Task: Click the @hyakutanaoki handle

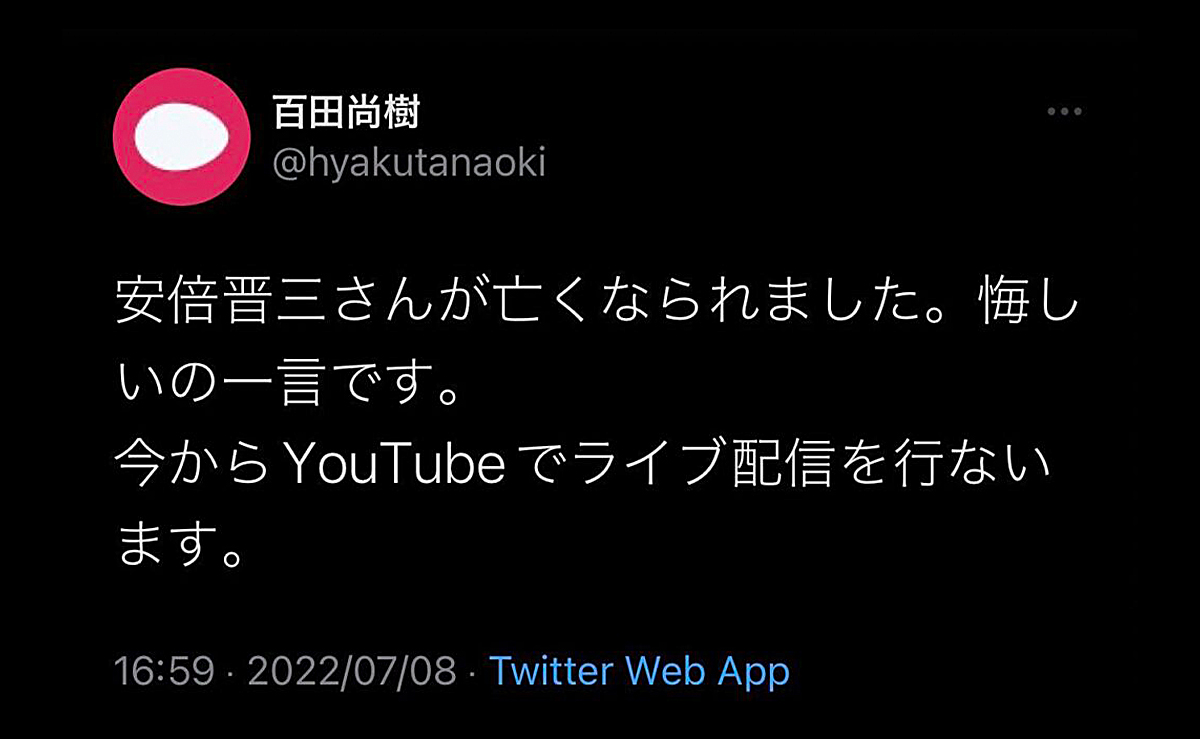Action: (409, 163)
